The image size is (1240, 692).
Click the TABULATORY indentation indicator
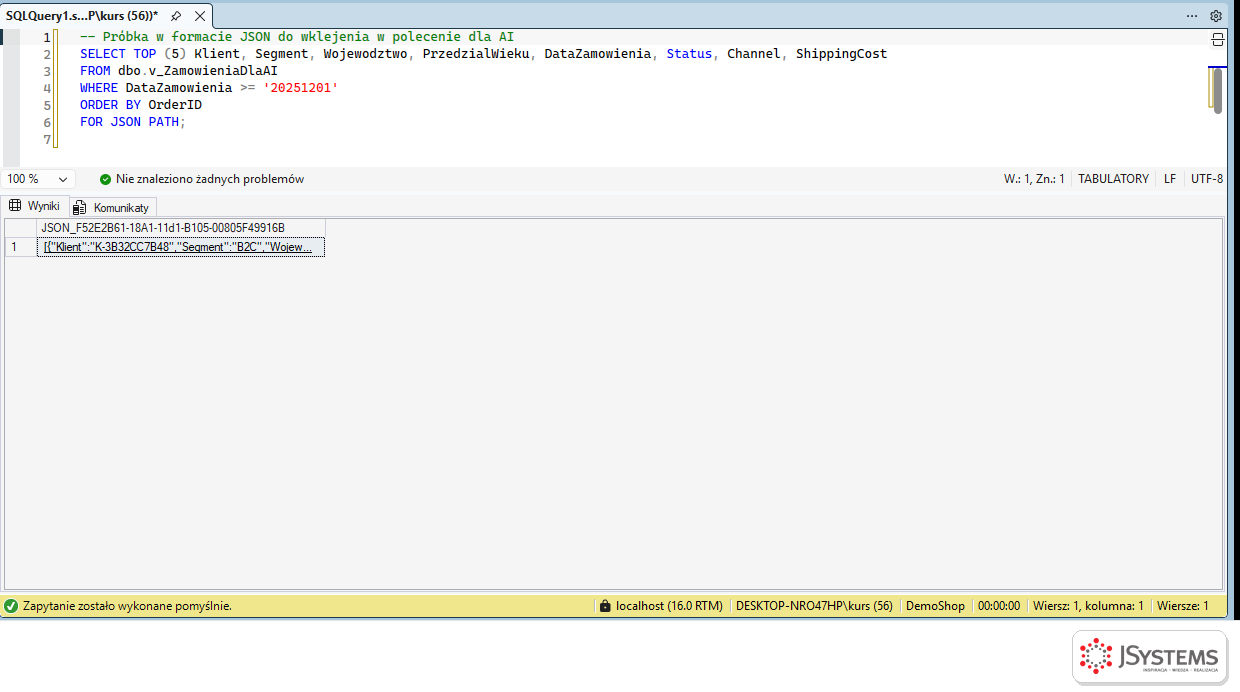click(x=1113, y=179)
